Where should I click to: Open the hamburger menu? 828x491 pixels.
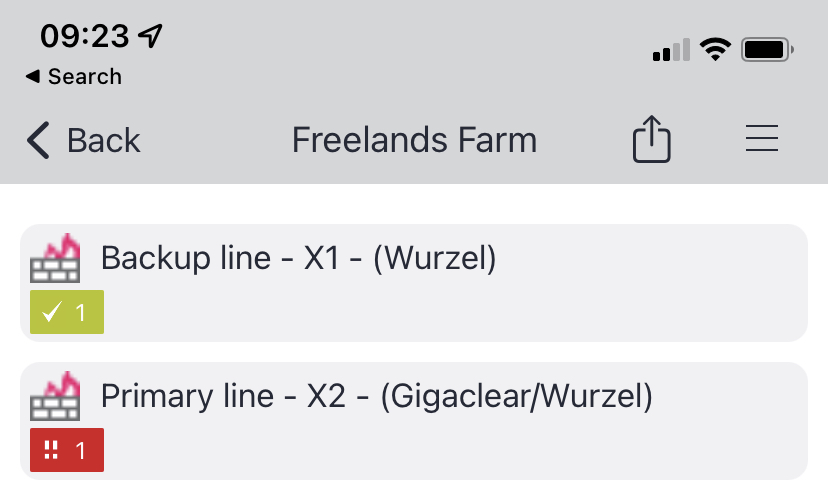762,139
